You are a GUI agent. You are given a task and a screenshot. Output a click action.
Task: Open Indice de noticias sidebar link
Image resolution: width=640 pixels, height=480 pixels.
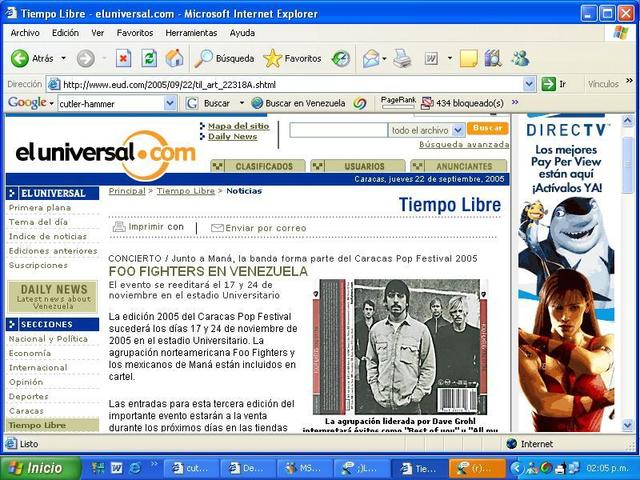pyautogui.click(x=48, y=236)
